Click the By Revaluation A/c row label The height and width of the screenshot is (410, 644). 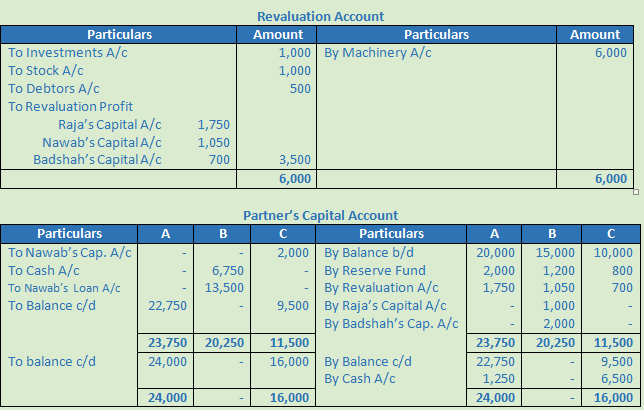coord(381,288)
